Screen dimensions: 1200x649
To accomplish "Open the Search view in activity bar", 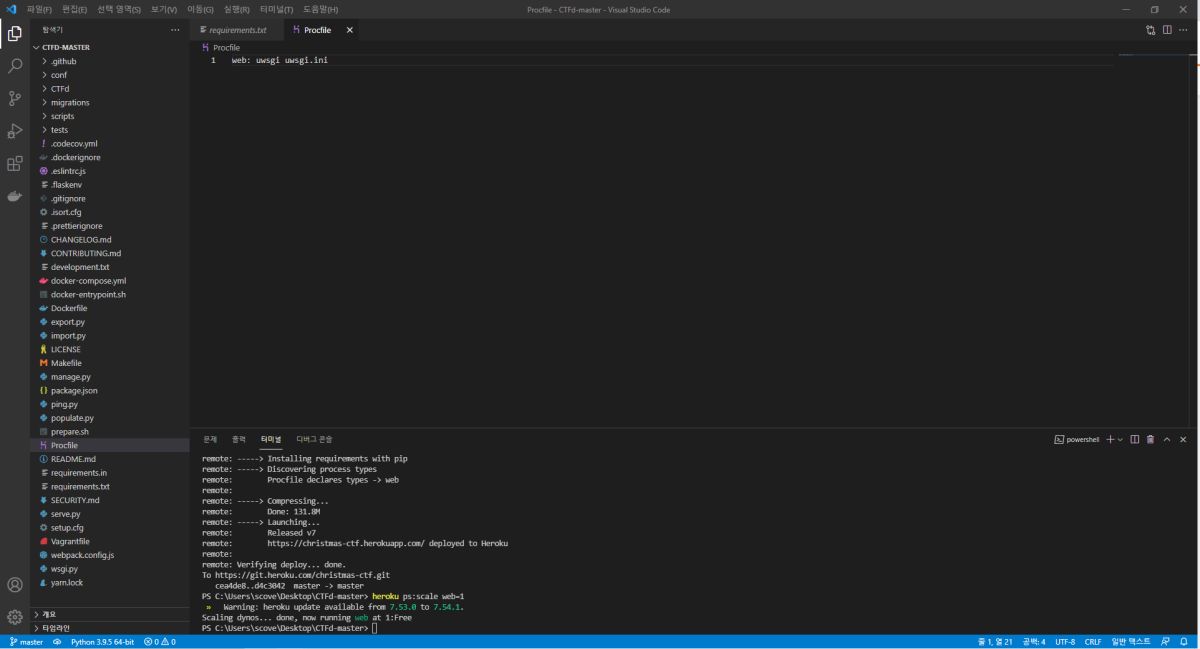I will [15, 66].
